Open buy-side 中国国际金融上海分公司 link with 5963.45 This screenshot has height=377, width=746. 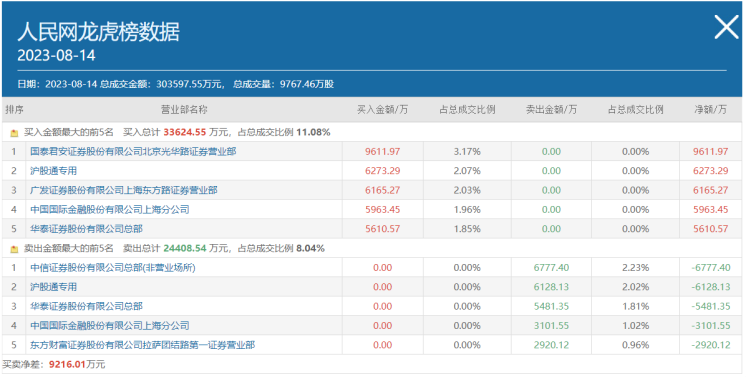point(109,209)
